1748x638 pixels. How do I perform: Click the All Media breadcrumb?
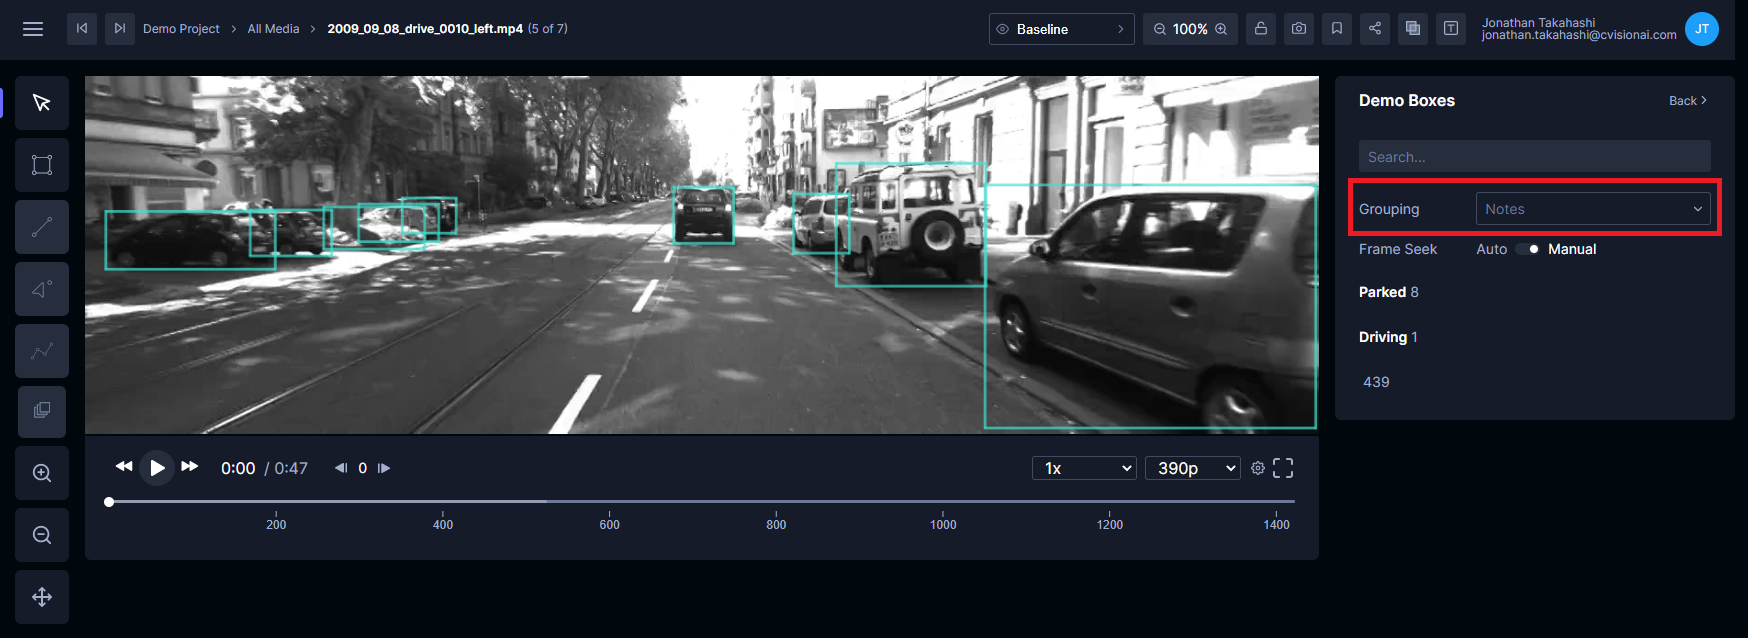click(x=273, y=29)
